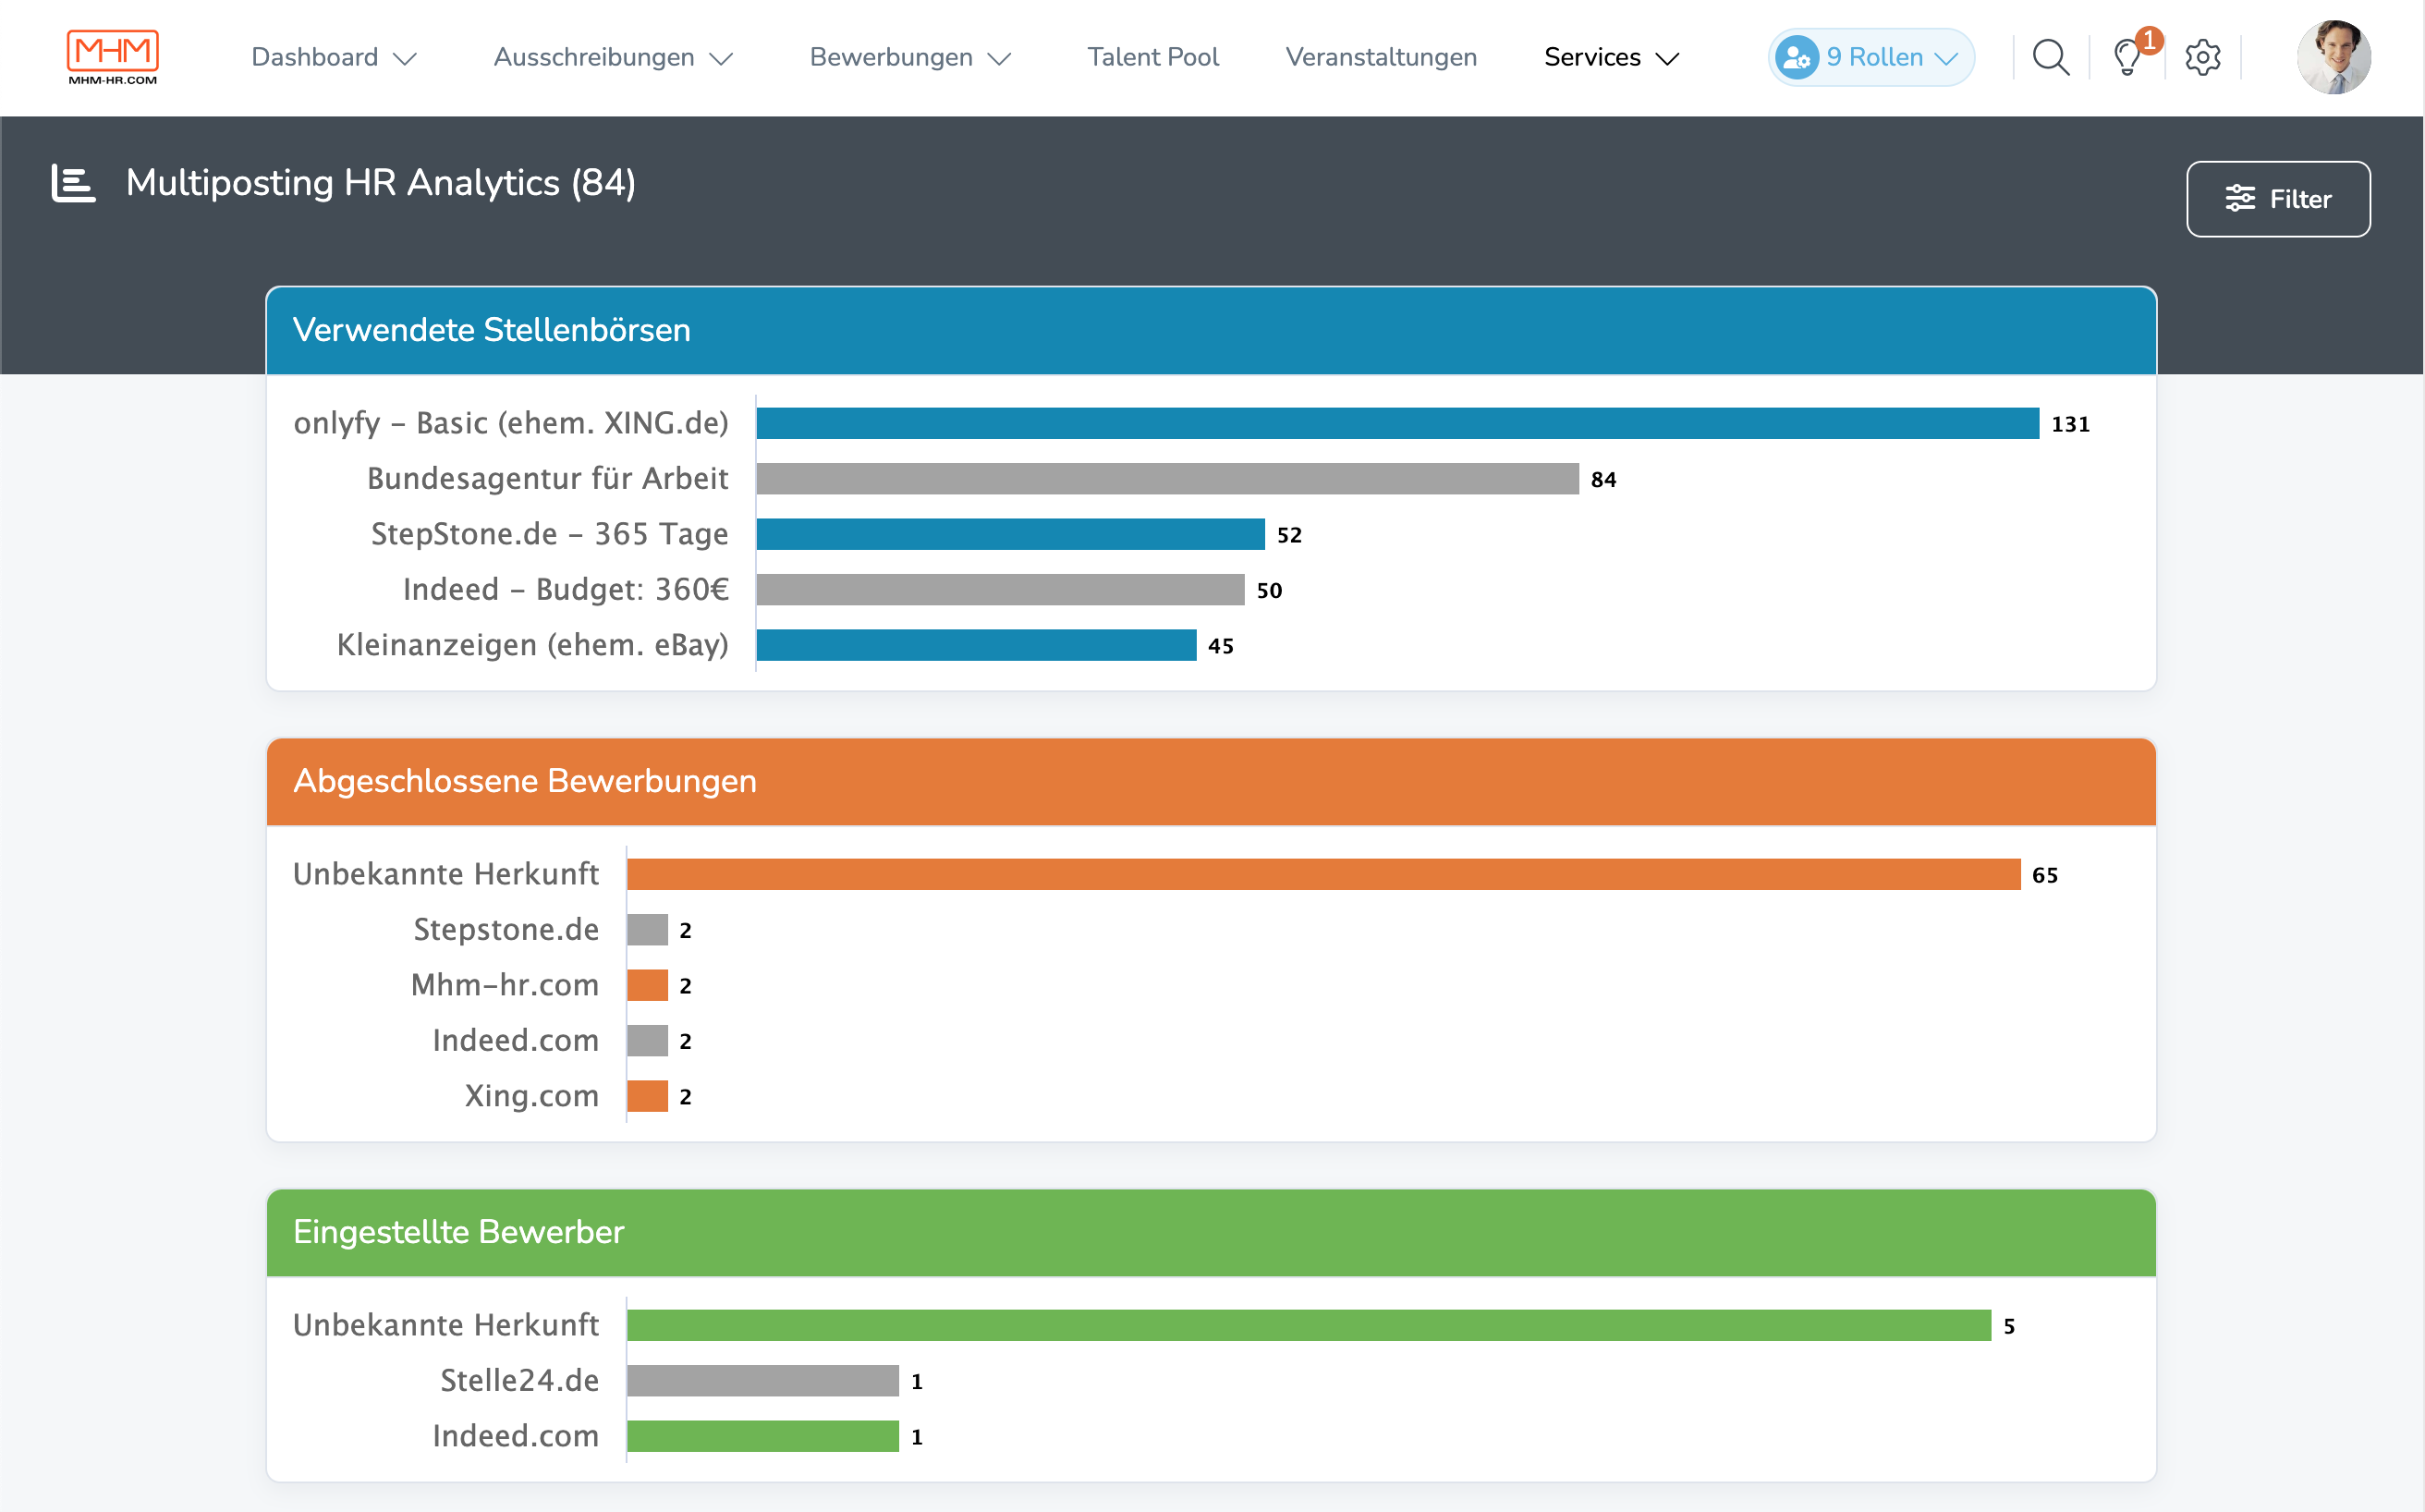Image resolution: width=2425 pixels, height=1512 pixels.
Task: Expand the Dashboard menu
Action: [333, 57]
